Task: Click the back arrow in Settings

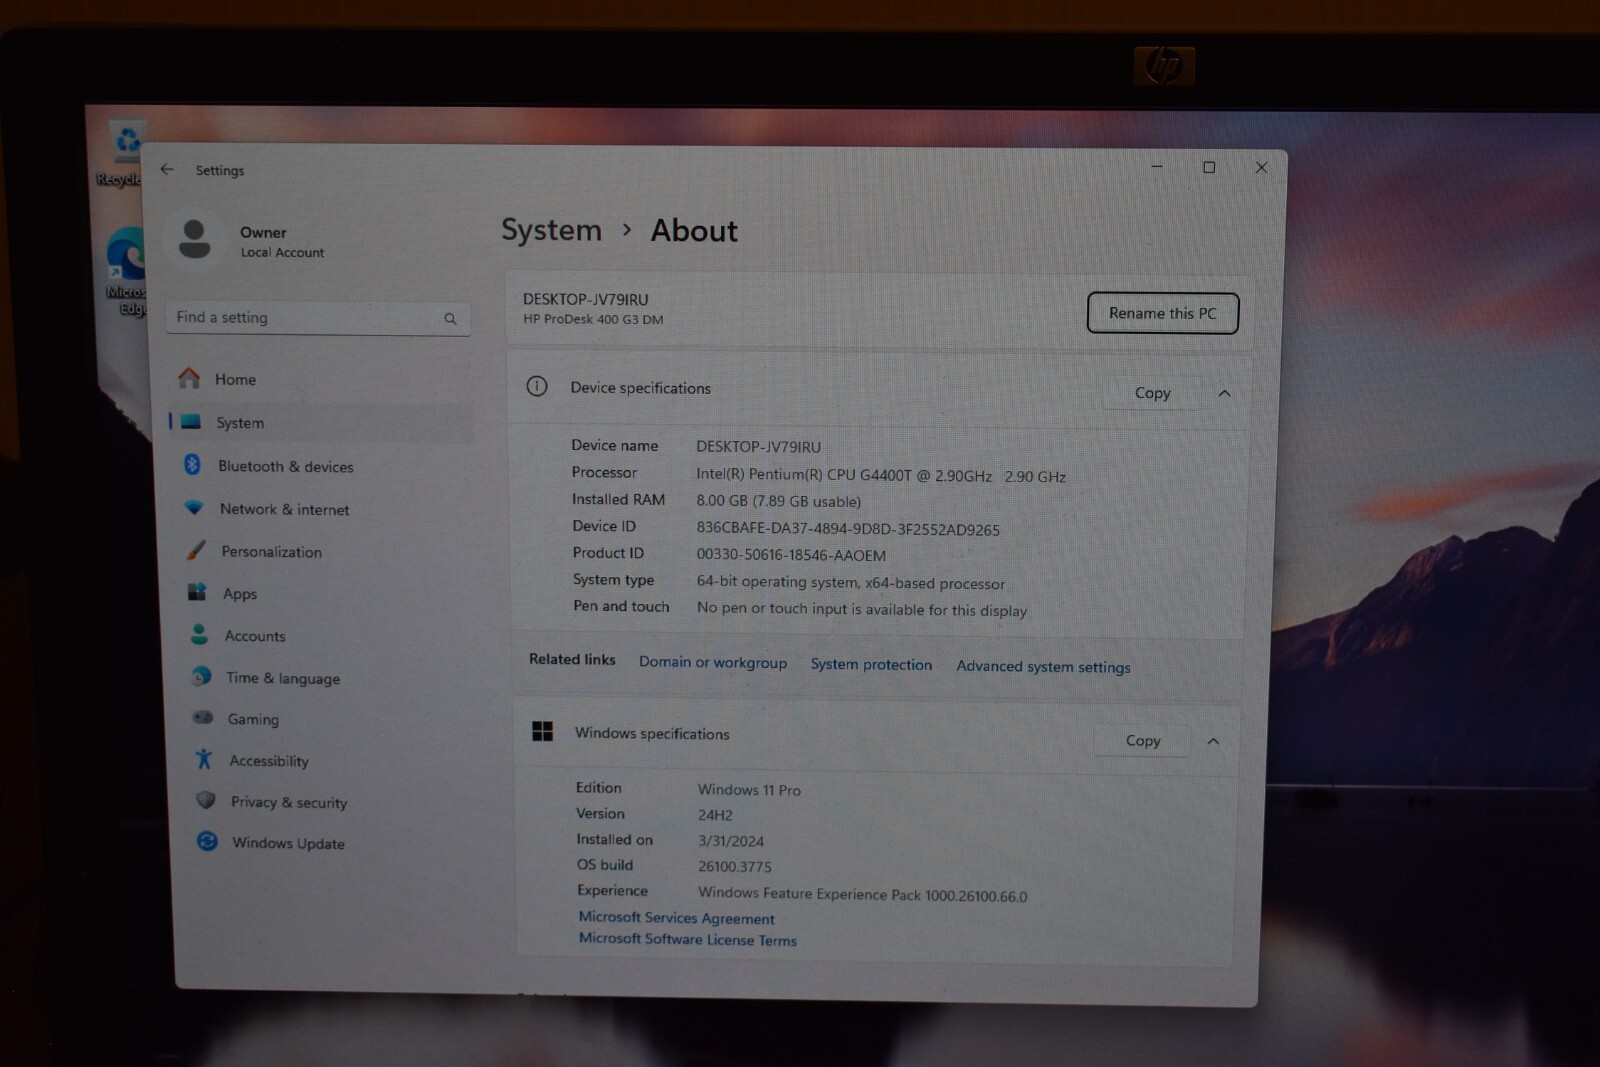Action: [167, 170]
